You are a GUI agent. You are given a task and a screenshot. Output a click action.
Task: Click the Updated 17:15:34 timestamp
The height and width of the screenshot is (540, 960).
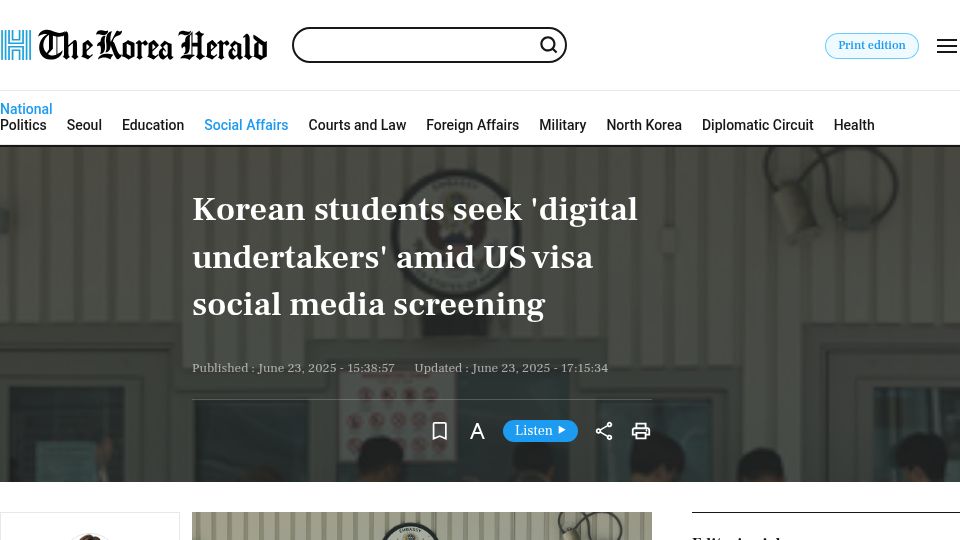(x=511, y=368)
